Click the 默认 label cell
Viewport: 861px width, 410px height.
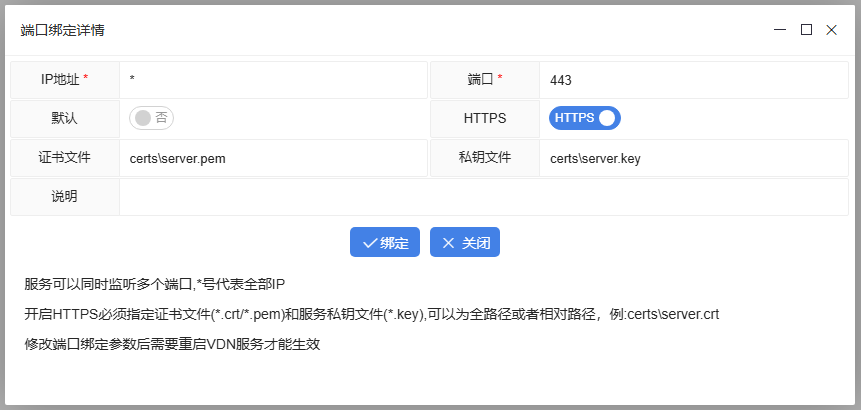click(64, 118)
